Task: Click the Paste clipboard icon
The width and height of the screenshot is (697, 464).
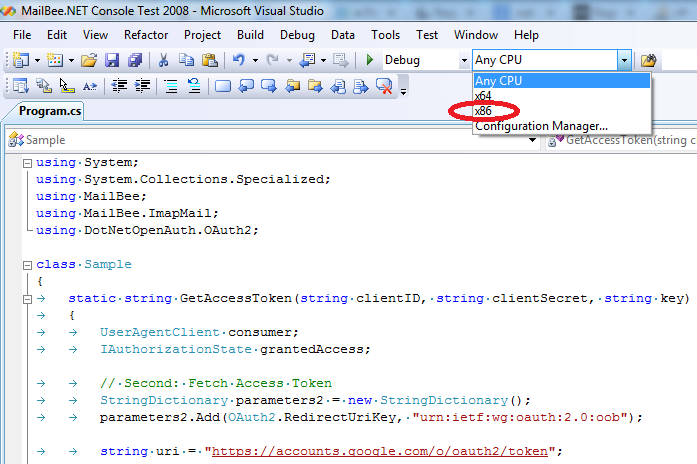Action: coord(207,61)
